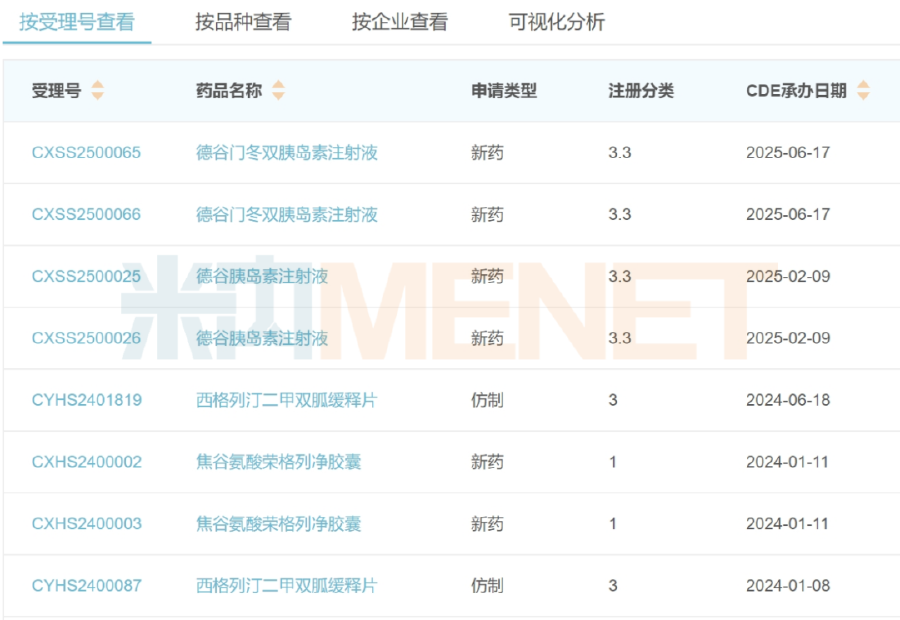Select date 2025-06-17 in CXSS2500066 row
This screenshot has height=620, width=900.
788,215
